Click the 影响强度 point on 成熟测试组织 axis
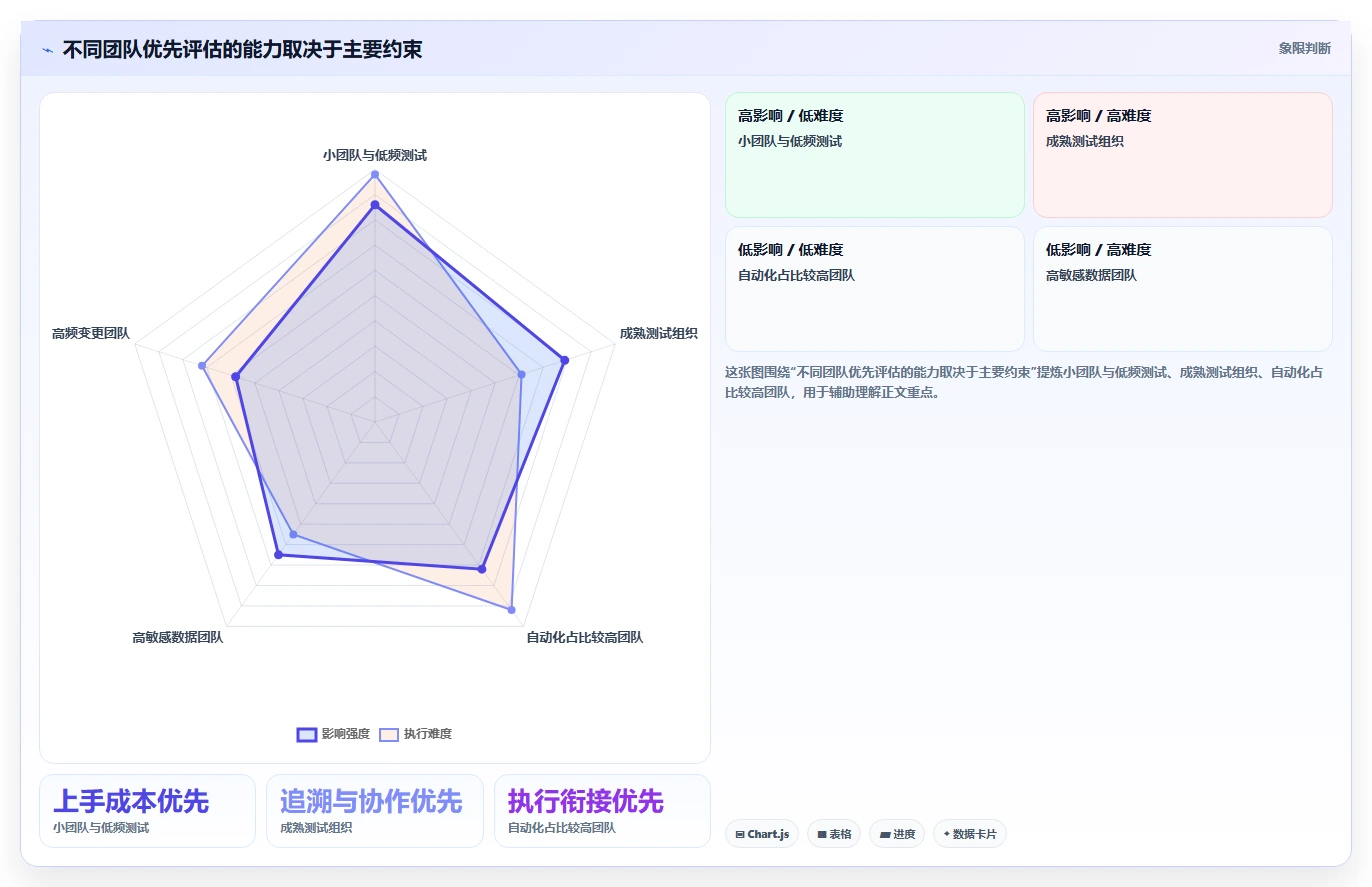This screenshot has width=1372, height=887. pyautogui.click(x=565, y=360)
